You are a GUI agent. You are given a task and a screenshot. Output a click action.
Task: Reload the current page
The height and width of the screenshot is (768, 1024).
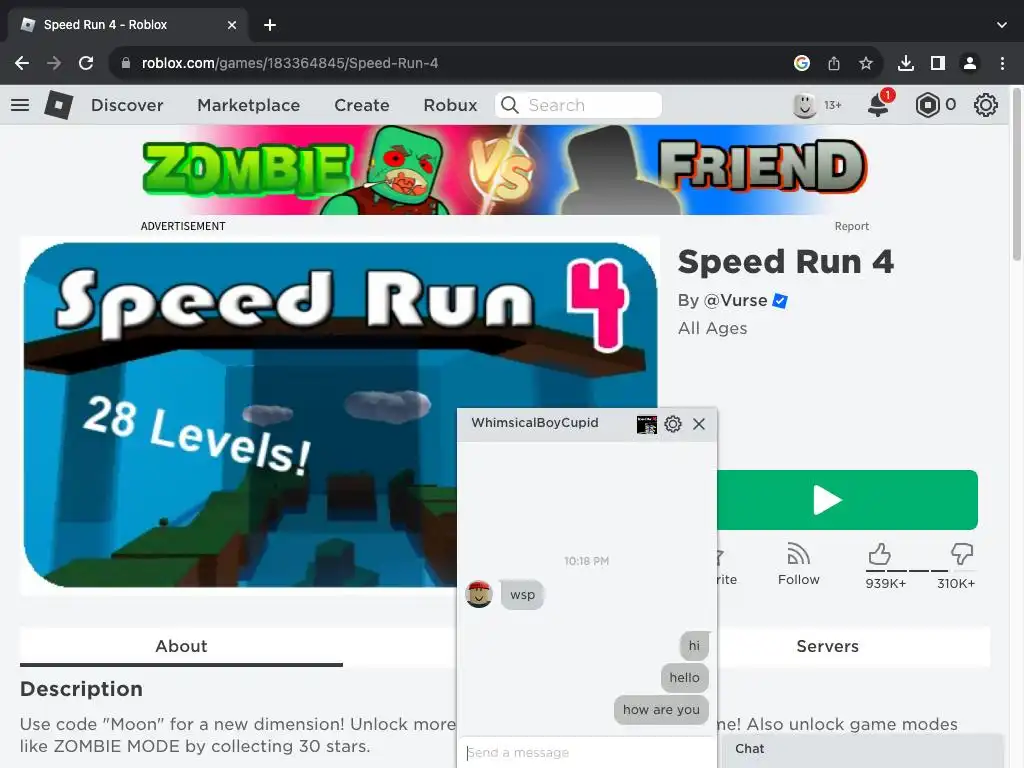[86, 63]
